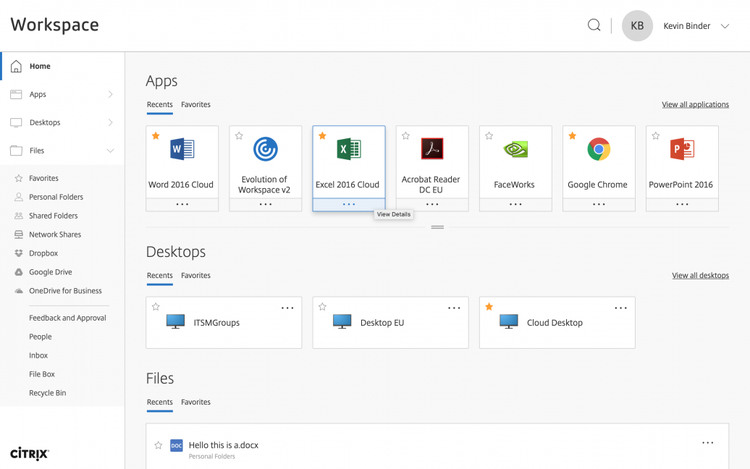Launch FaceWorks app icon
The image size is (750, 469).
(x=515, y=150)
